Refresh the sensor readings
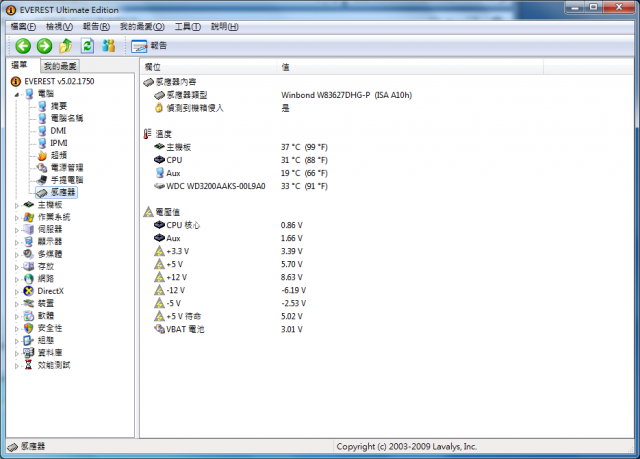The image size is (640, 459). click(87, 46)
